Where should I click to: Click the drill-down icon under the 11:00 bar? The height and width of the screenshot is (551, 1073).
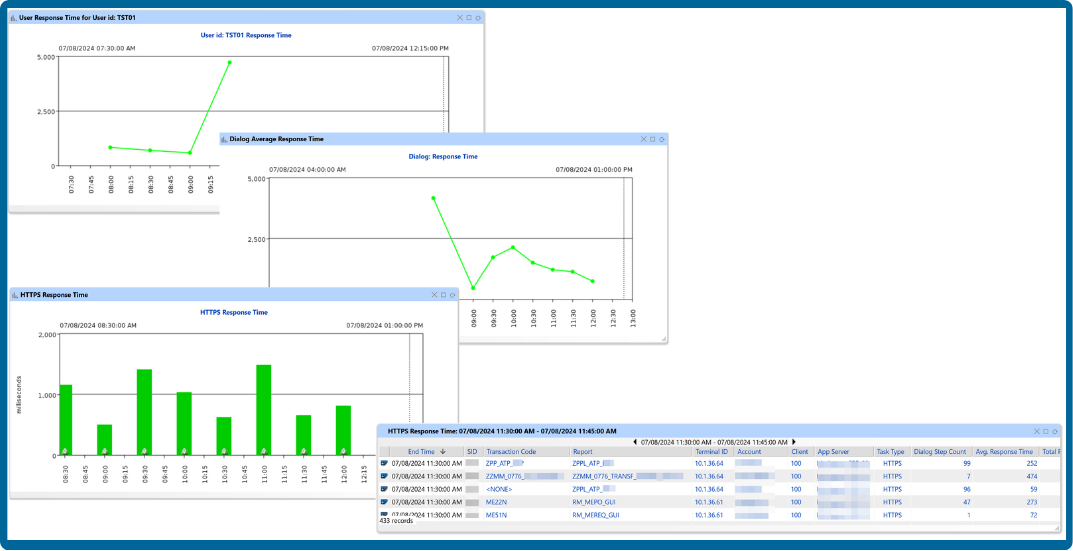(263, 450)
